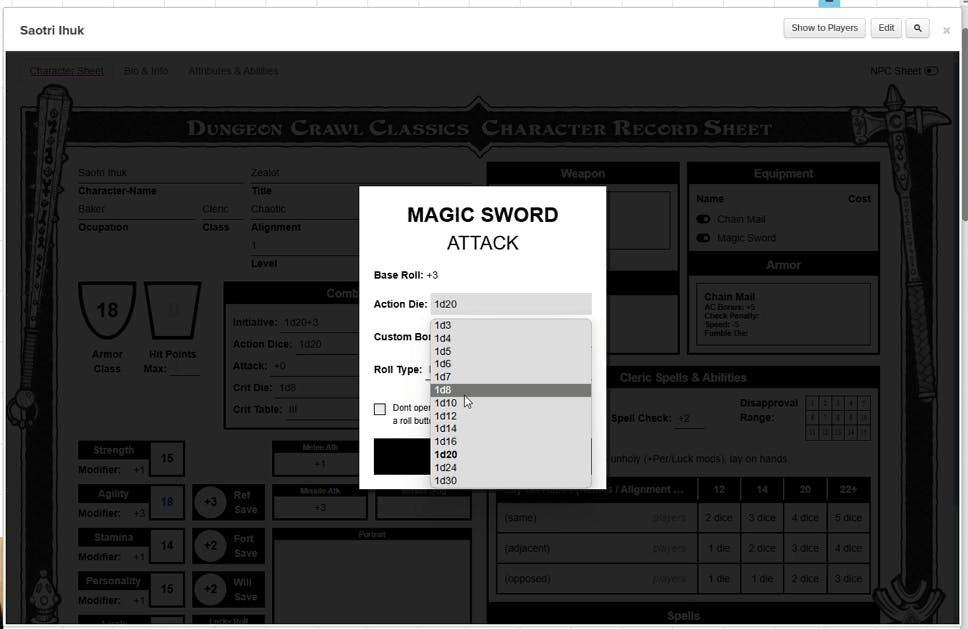Click the magnifier search icon button
The image size is (968, 629).
pyautogui.click(x=917, y=28)
